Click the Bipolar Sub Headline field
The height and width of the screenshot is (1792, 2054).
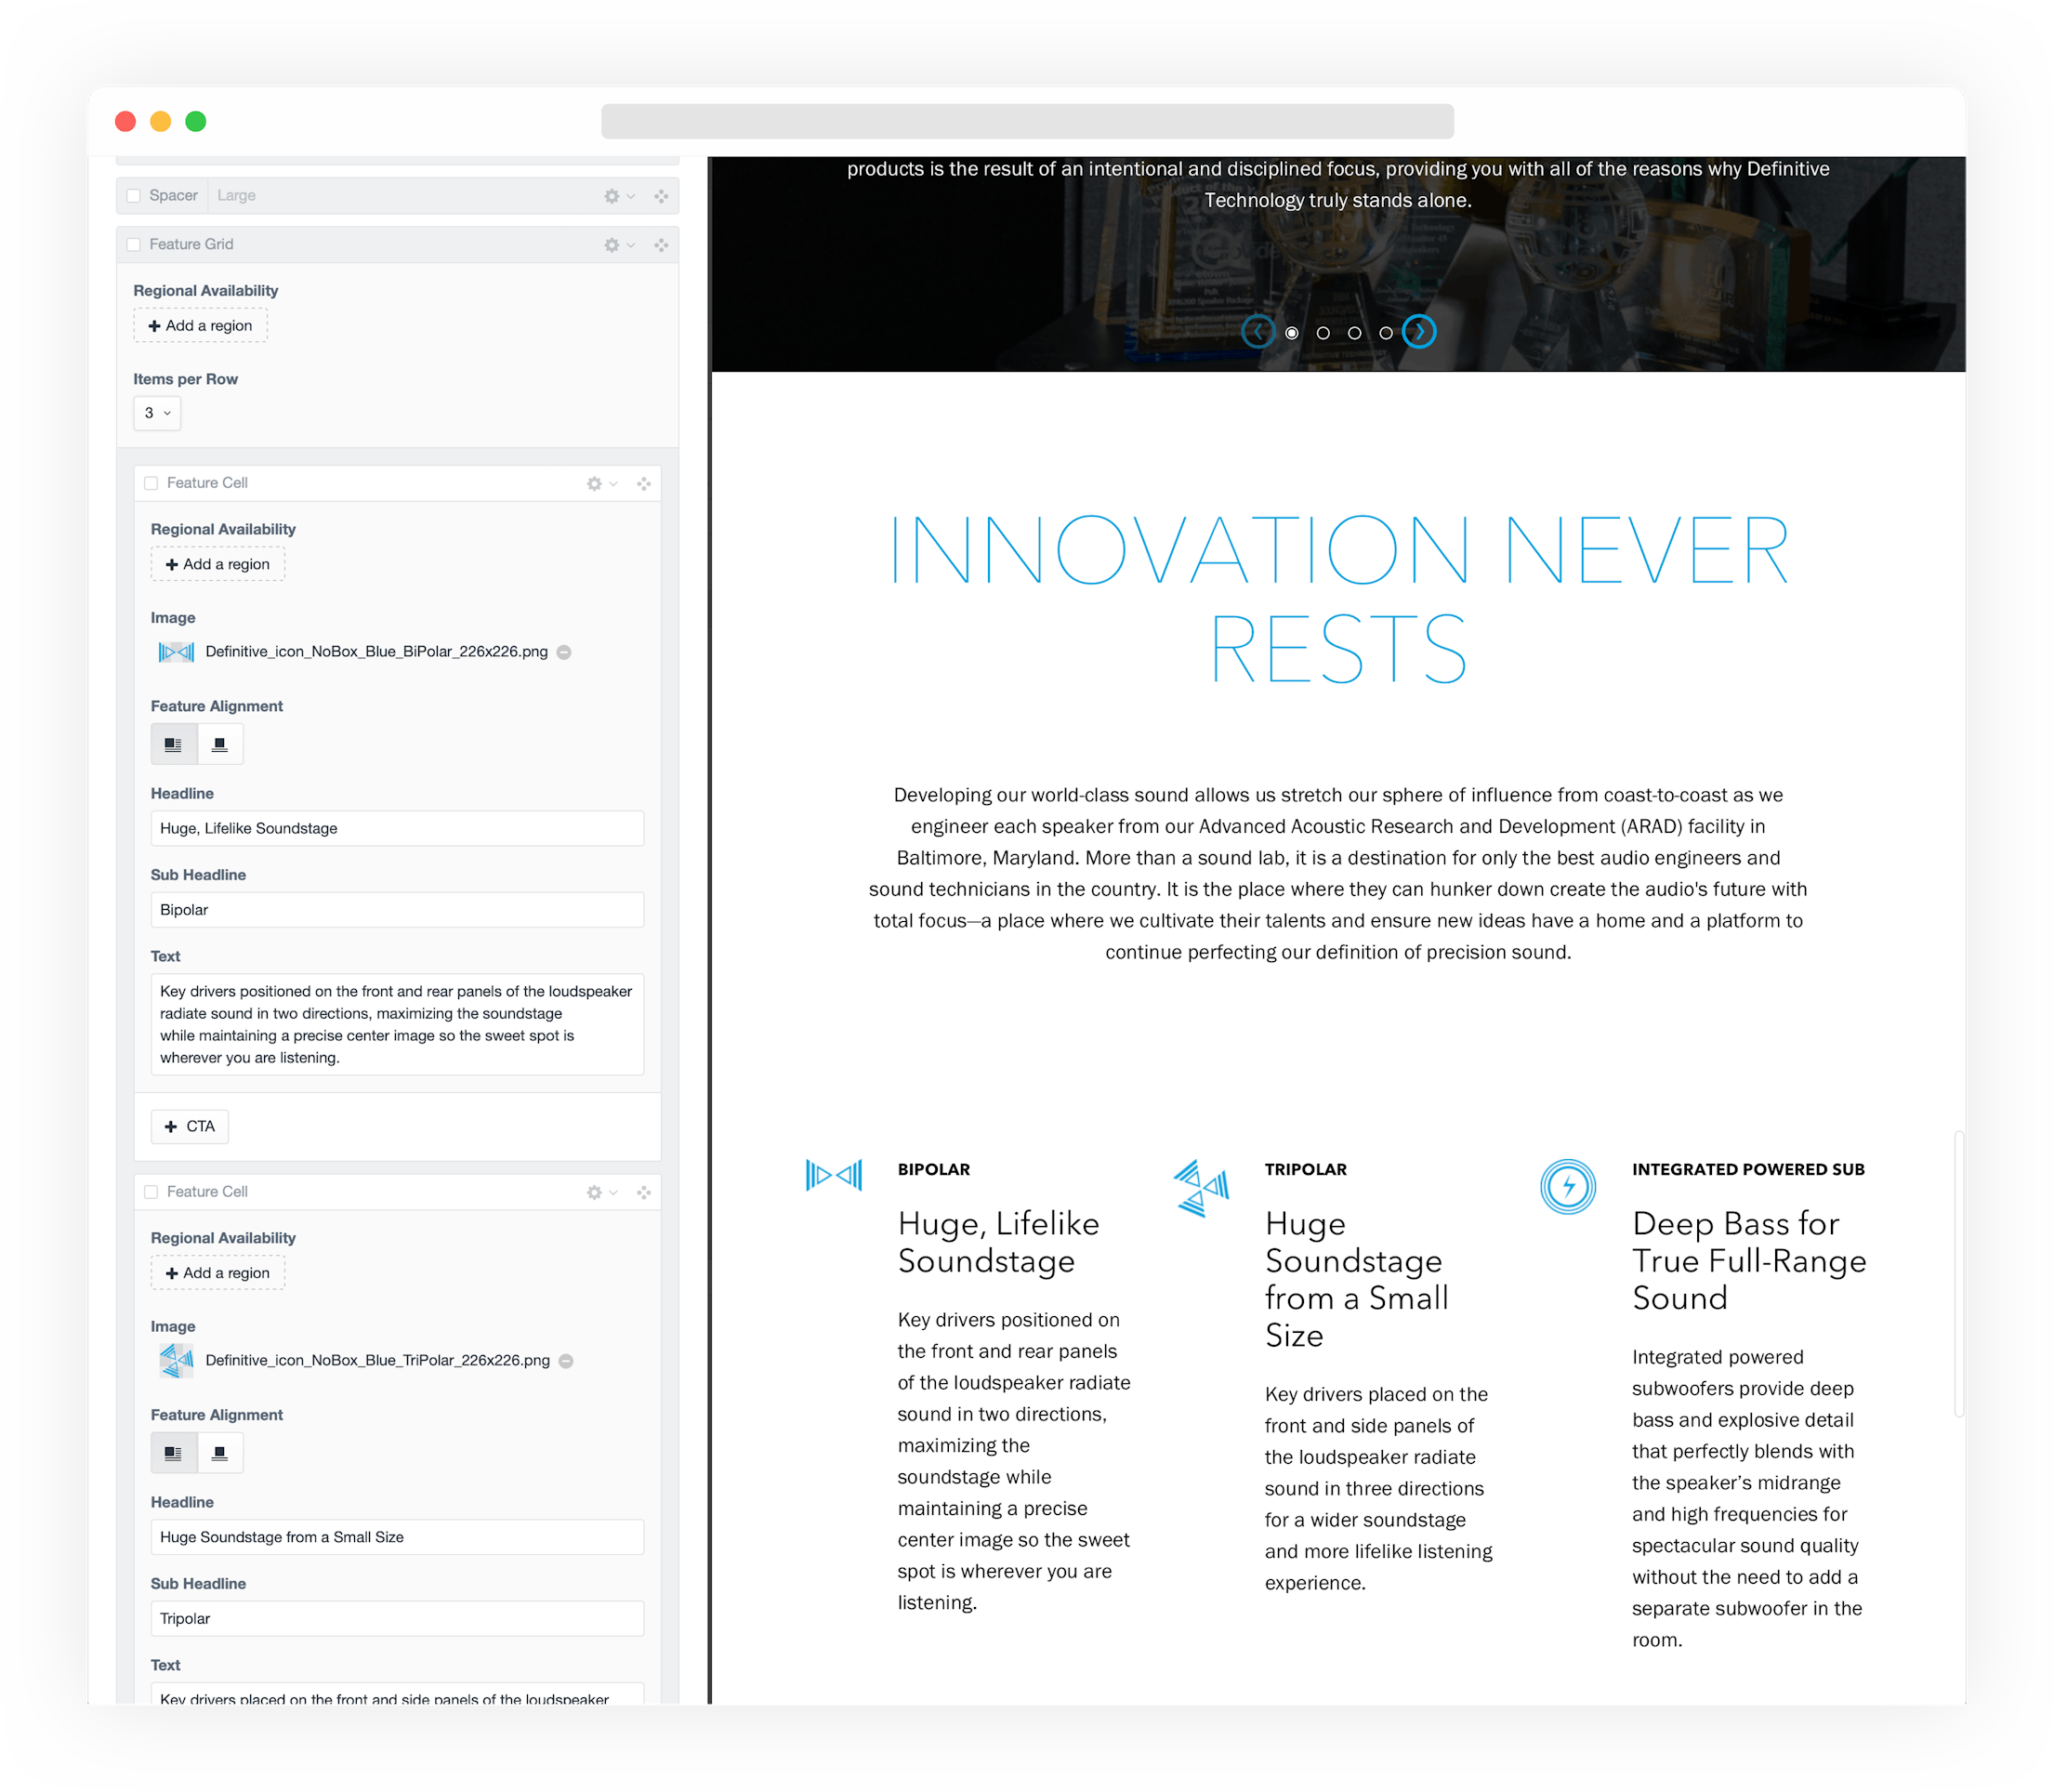tap(397, 910)
